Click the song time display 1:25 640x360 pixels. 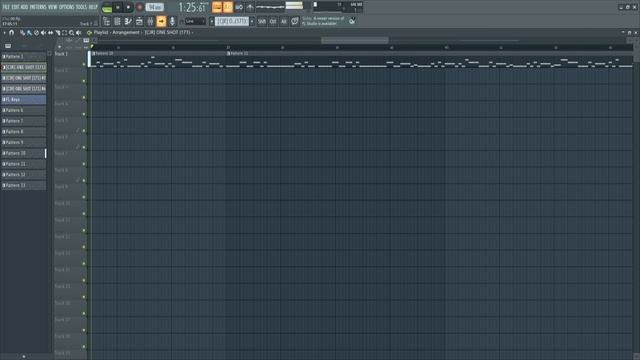(192, 7)
